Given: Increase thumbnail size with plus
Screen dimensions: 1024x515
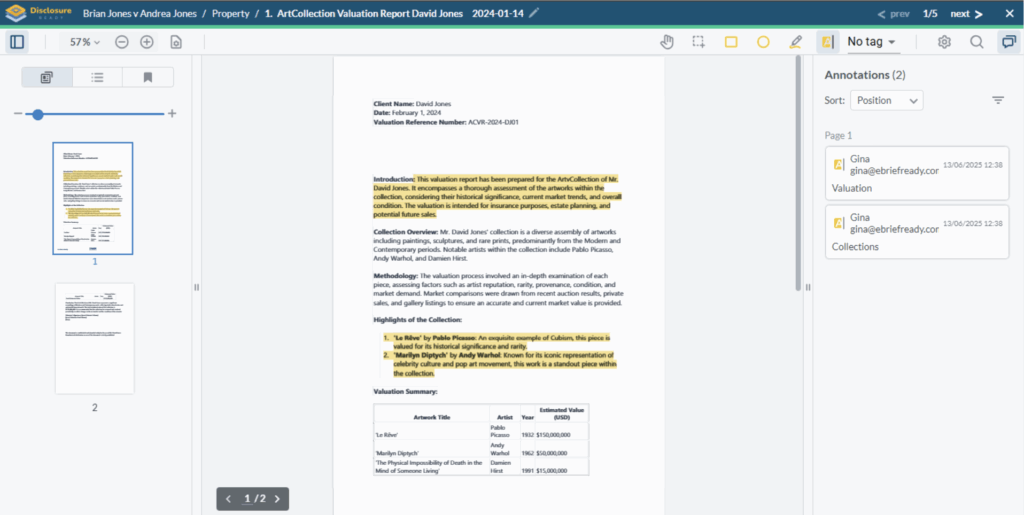Looking at the screenshot, I should pos(172,114).
